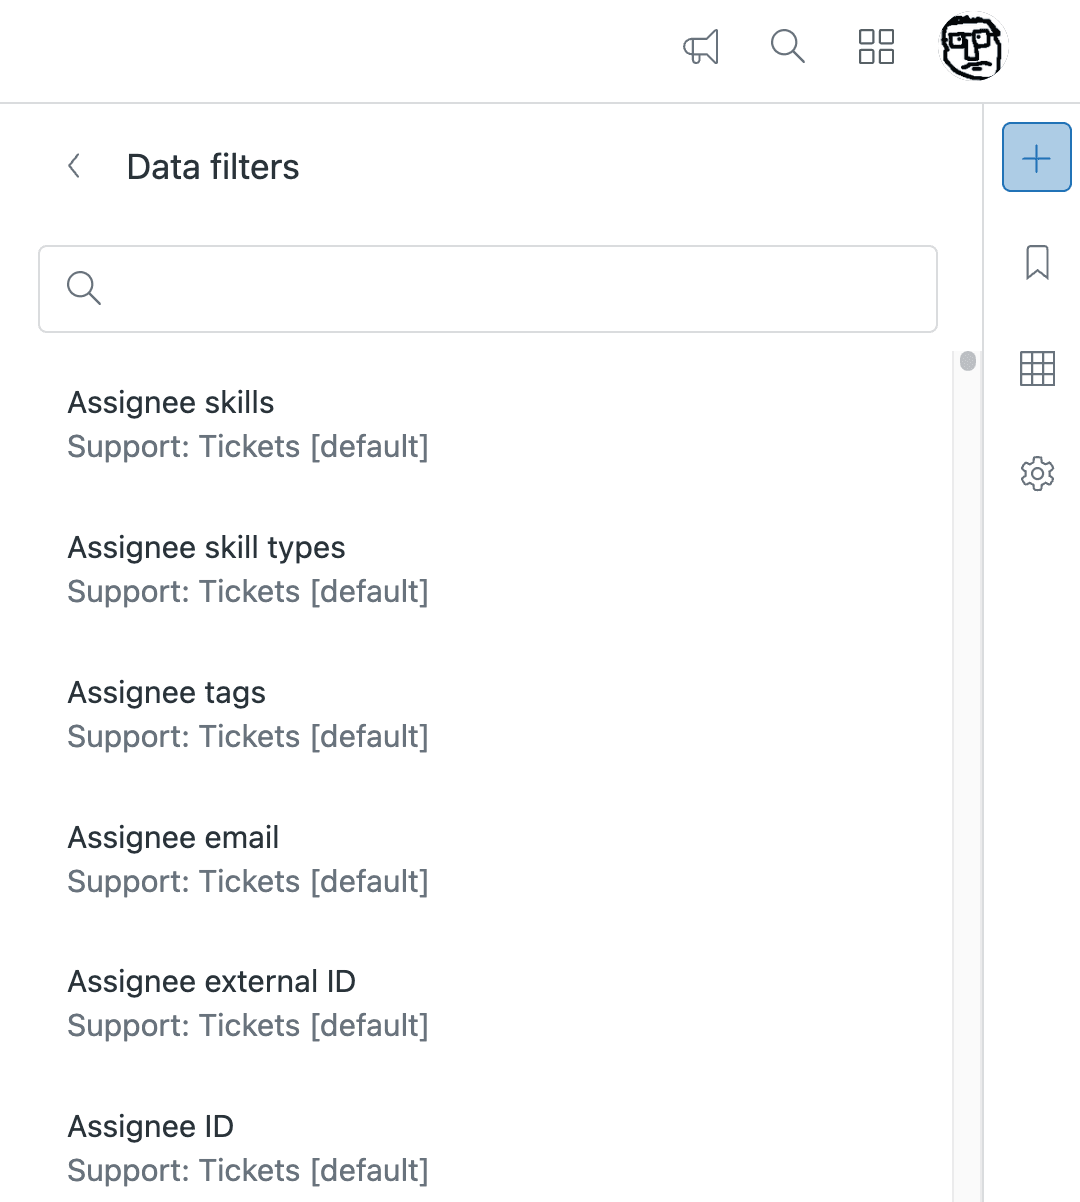Open the bookmarks panel icon
Image resolution: width=1080 pixels, height=1202 pixels.
pos(1037,262)
